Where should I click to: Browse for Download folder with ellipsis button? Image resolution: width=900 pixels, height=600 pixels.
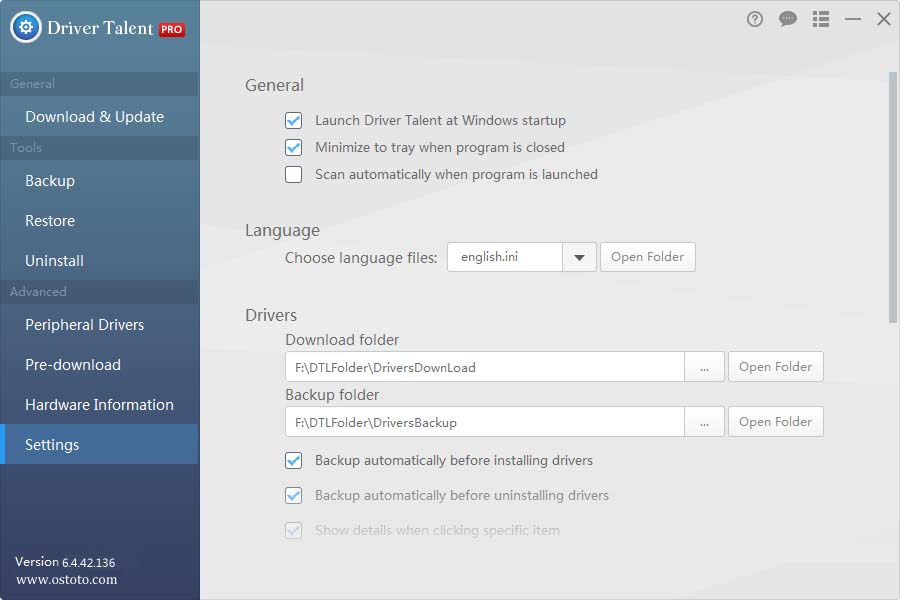click(704, 367)
